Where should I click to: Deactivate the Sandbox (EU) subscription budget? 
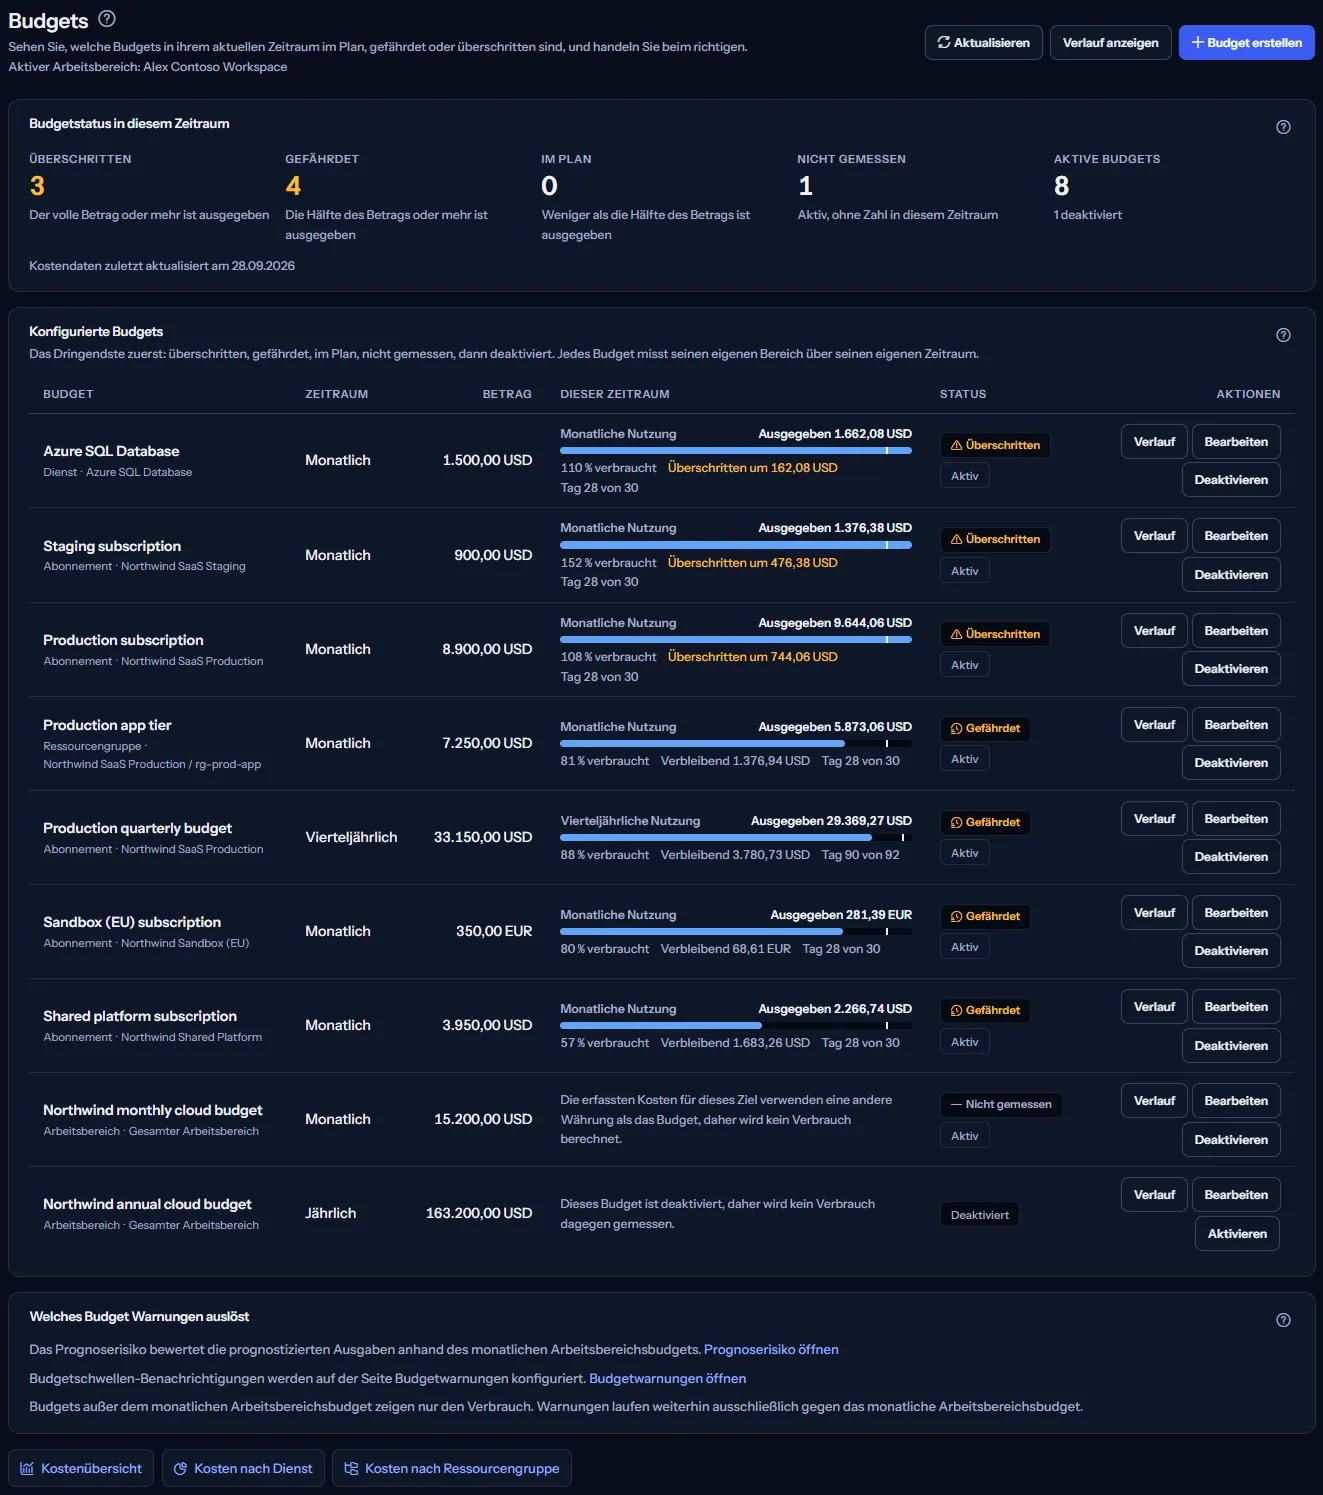coord(1231,951)
